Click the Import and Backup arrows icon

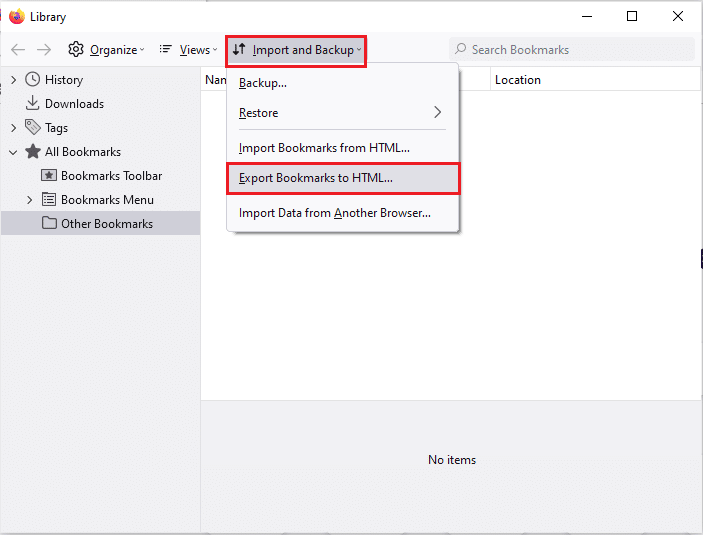pos(239,49)
